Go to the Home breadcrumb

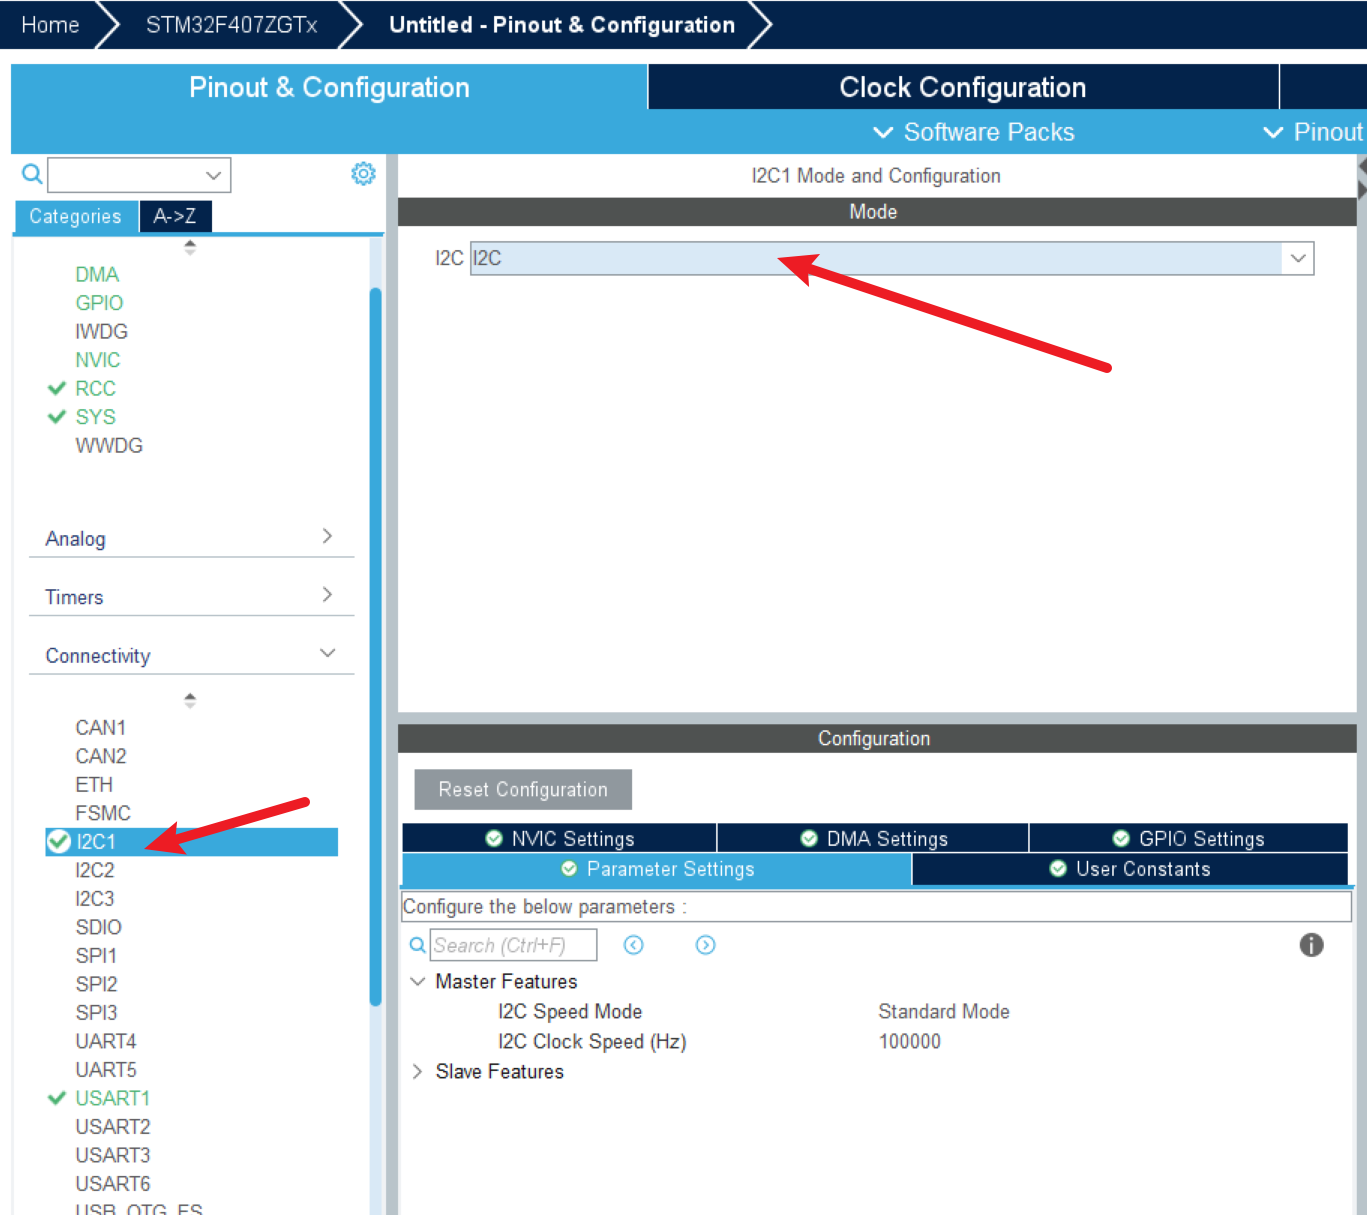(x=50, y=25)
